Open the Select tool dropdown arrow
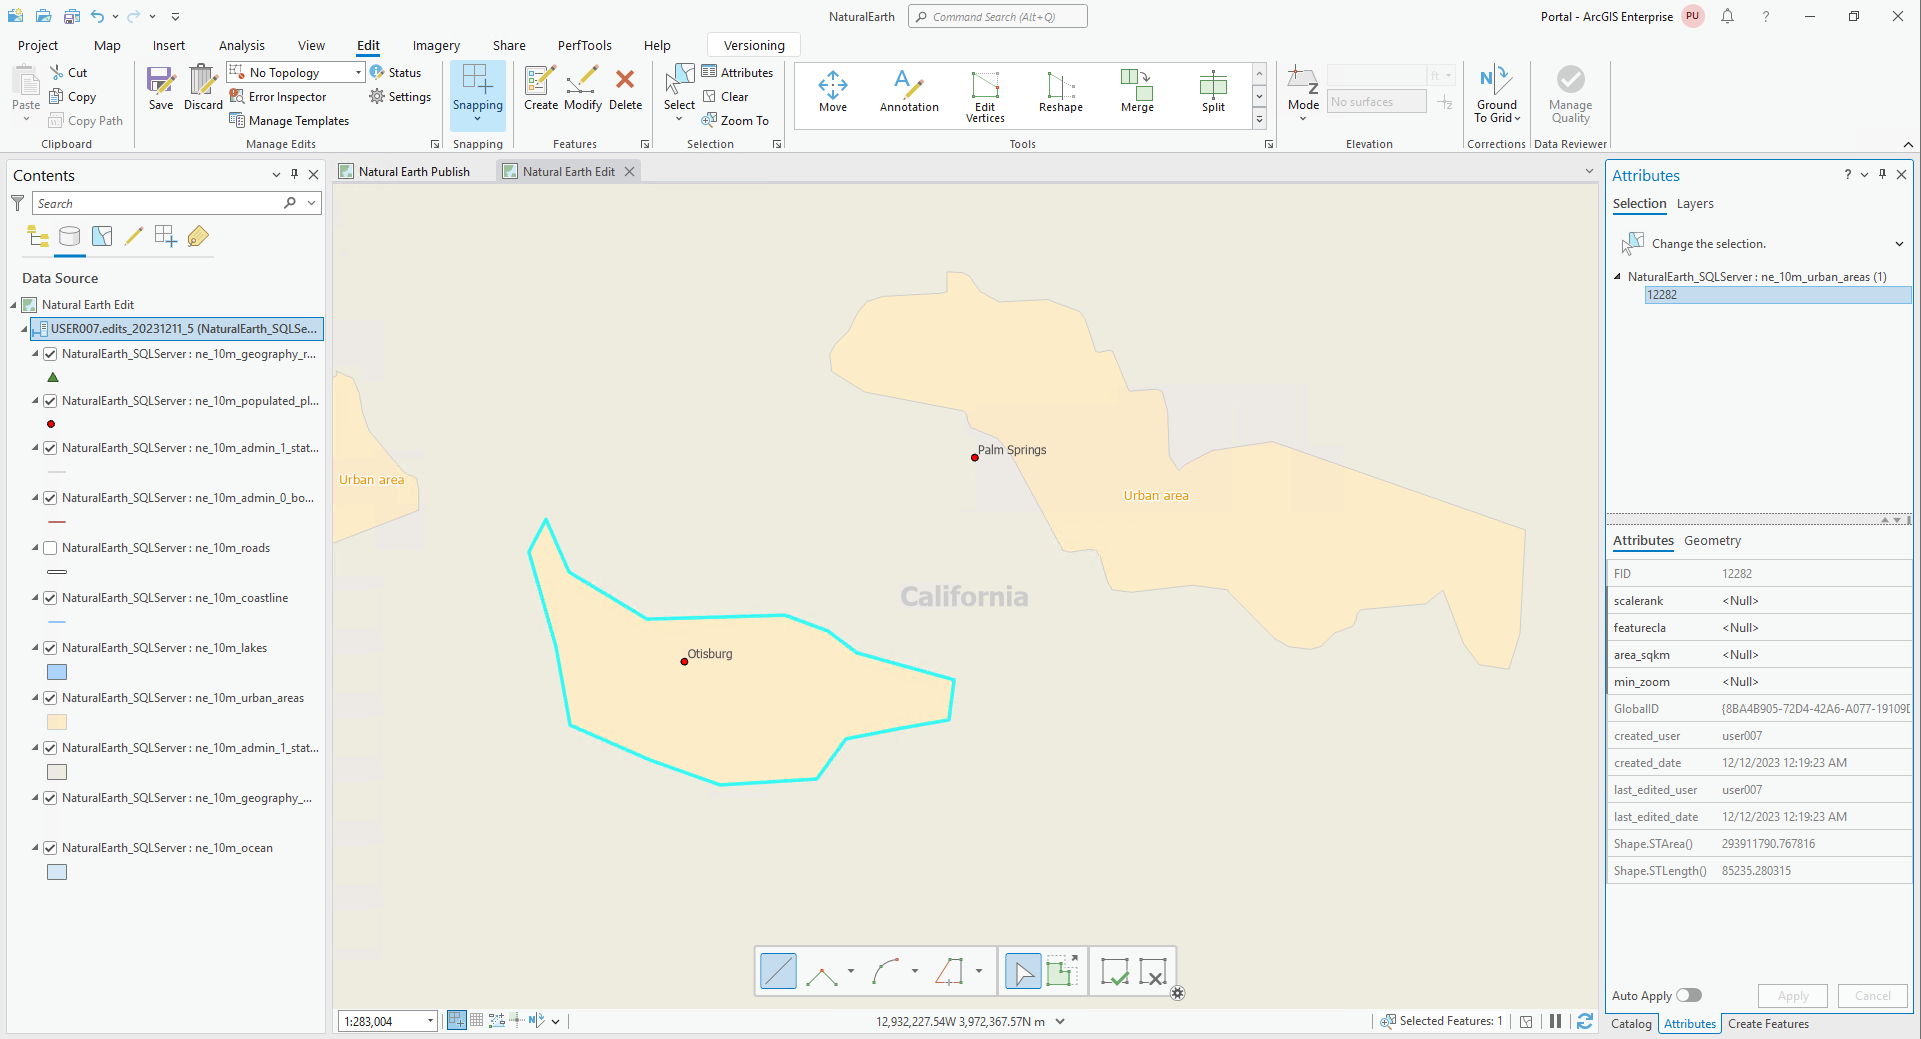1921x1039 pixels. pos(679,119)
